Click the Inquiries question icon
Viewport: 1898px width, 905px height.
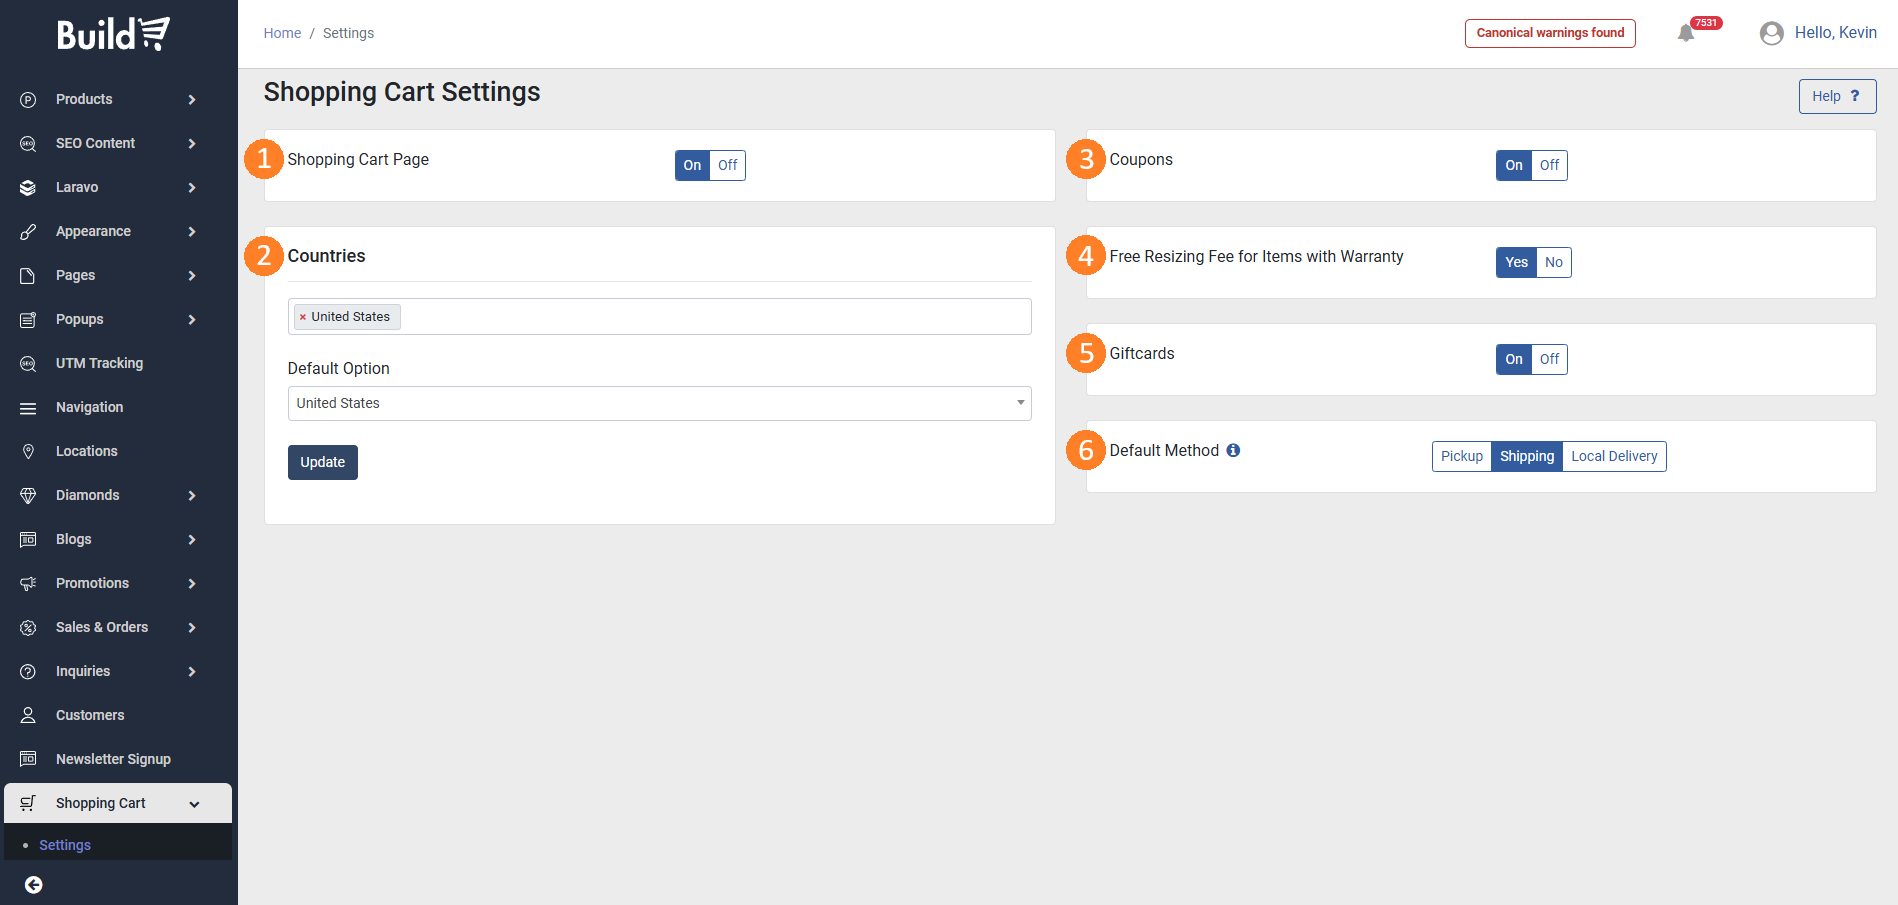click(28, 671)
